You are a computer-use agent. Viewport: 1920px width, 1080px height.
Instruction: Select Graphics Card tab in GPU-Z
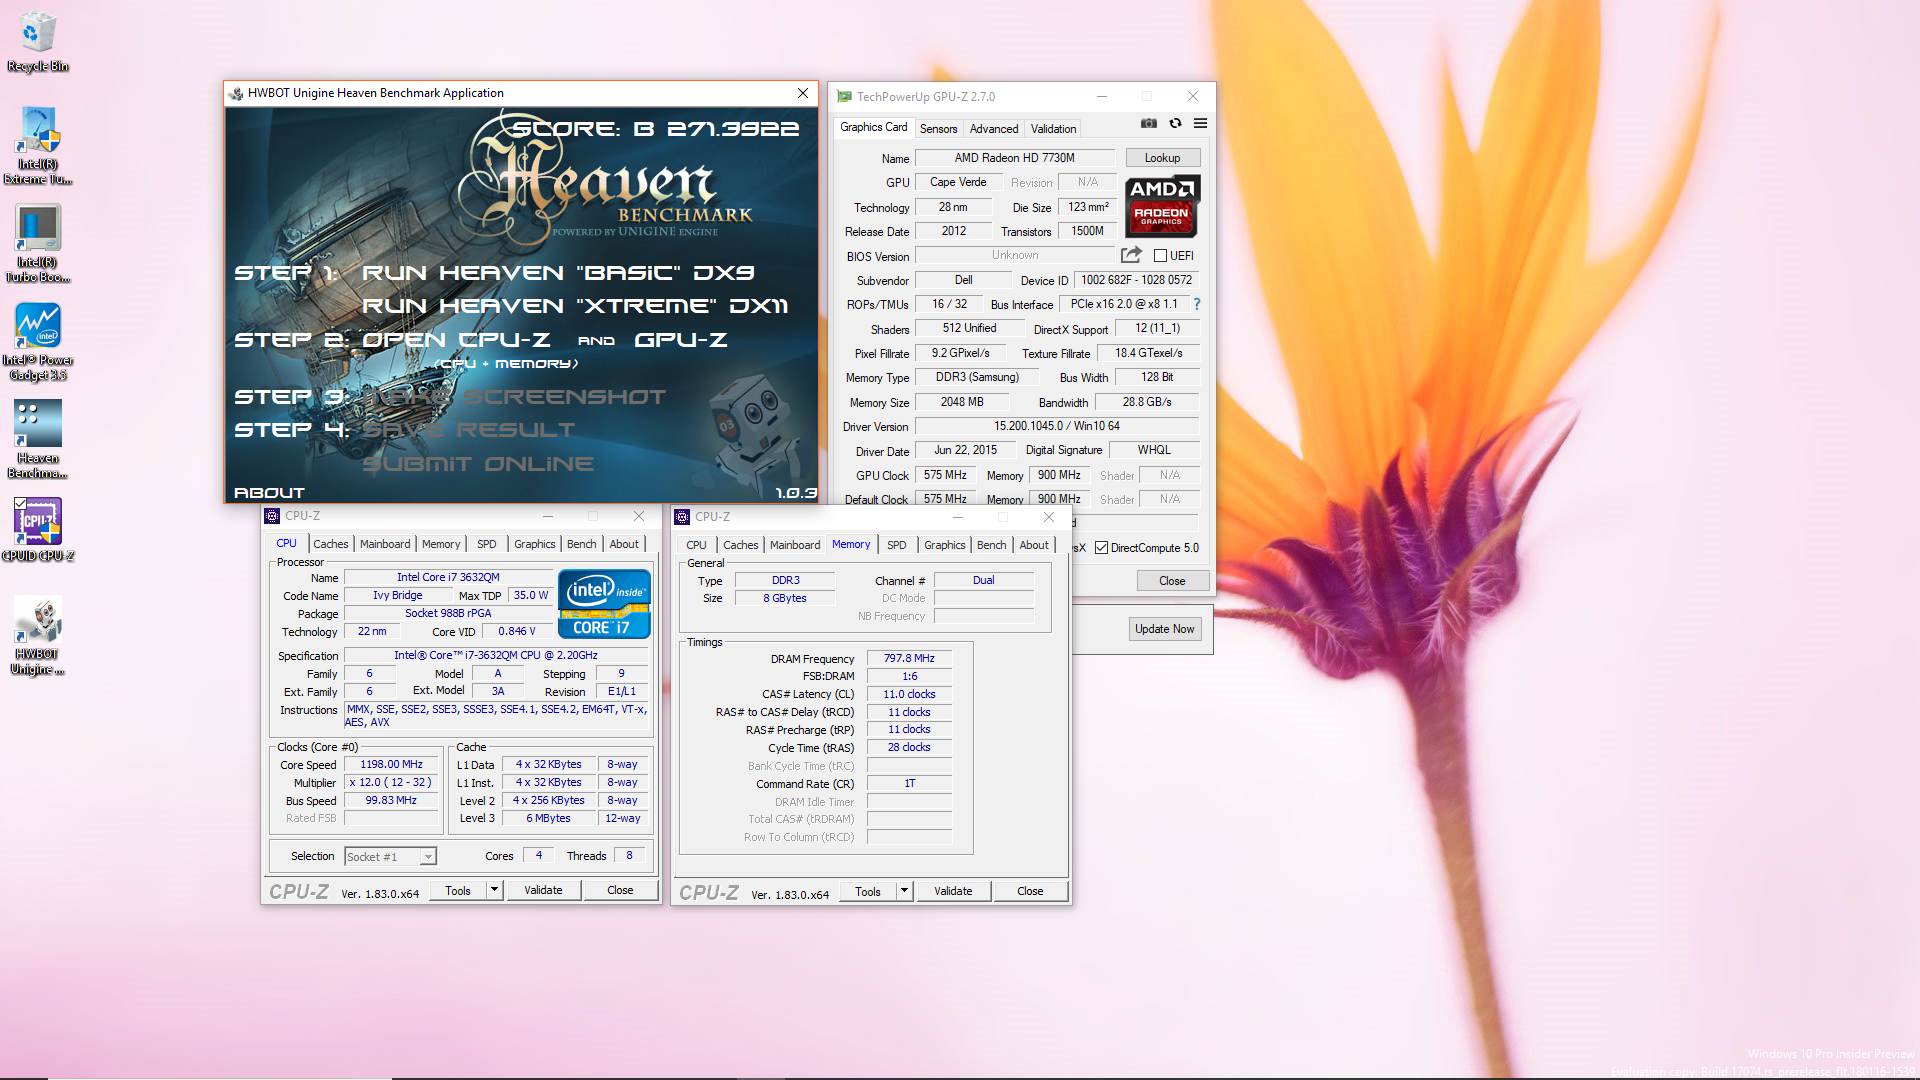click(873, 127)
